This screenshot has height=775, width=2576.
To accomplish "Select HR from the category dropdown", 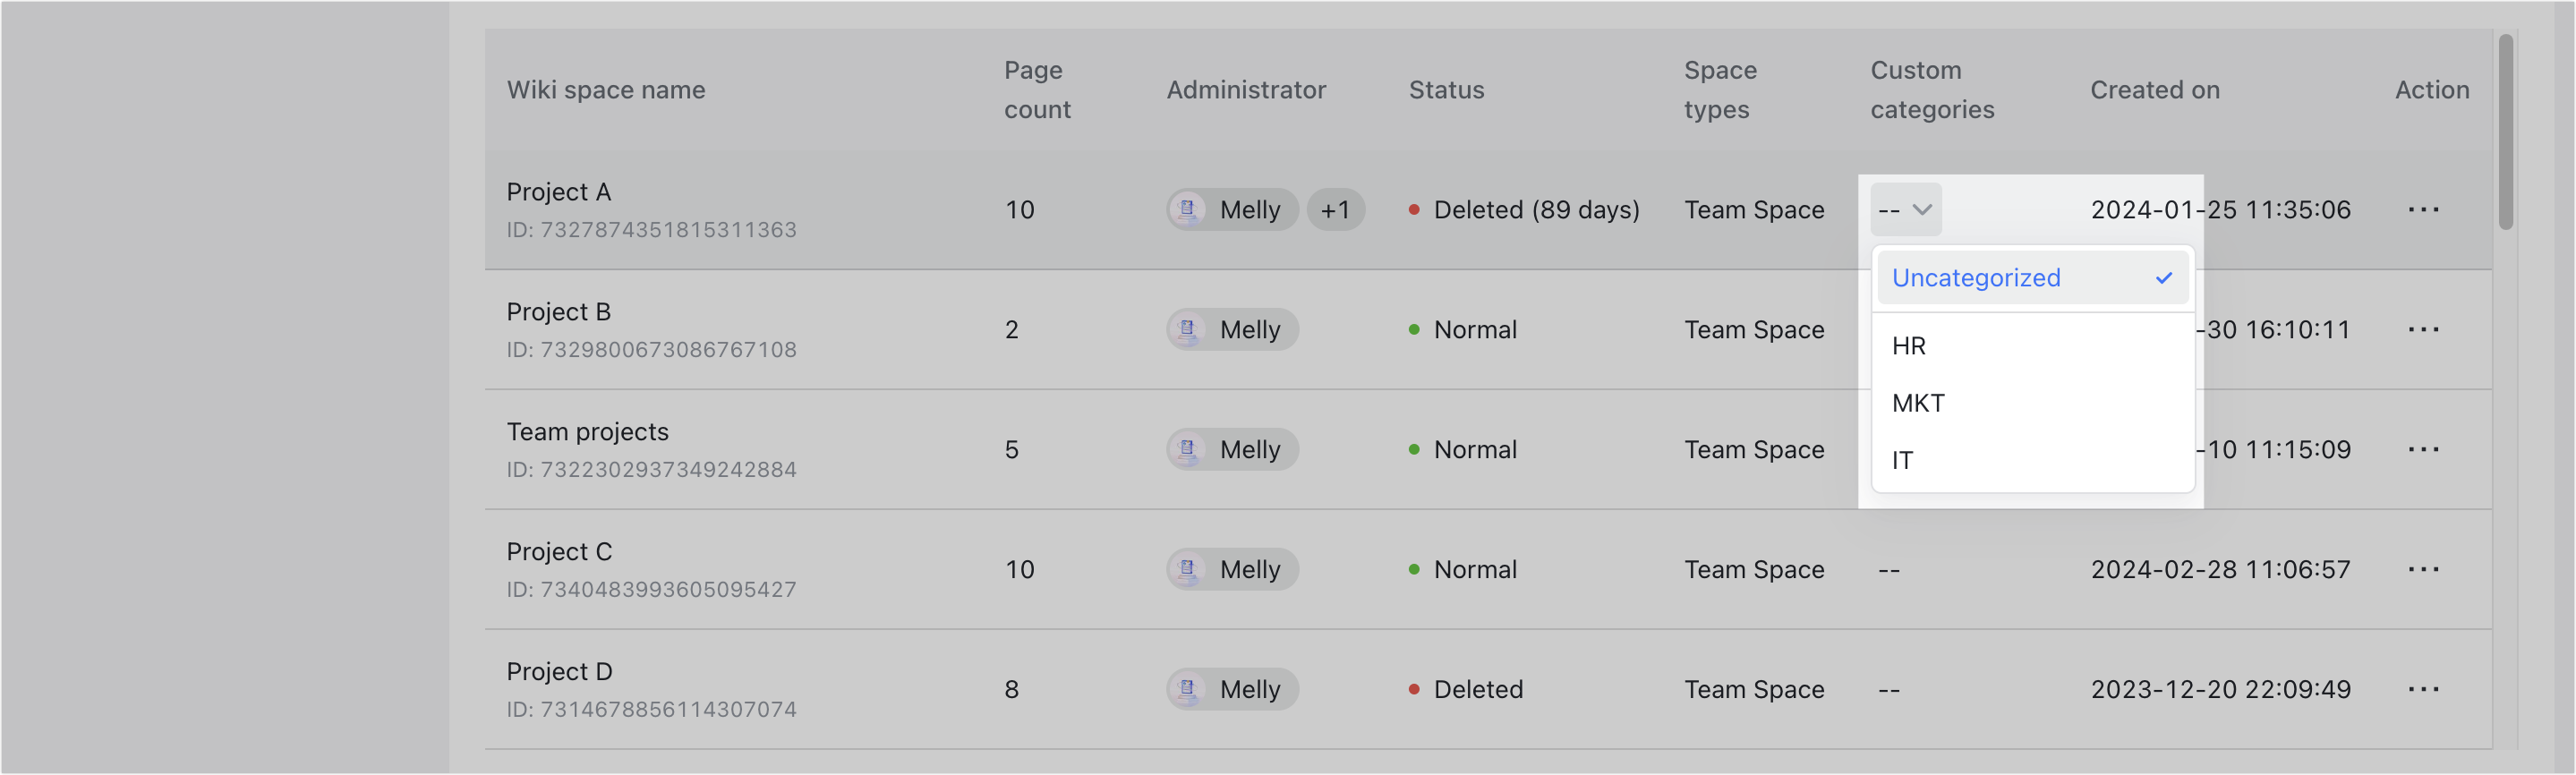I will pos(1910,345).
